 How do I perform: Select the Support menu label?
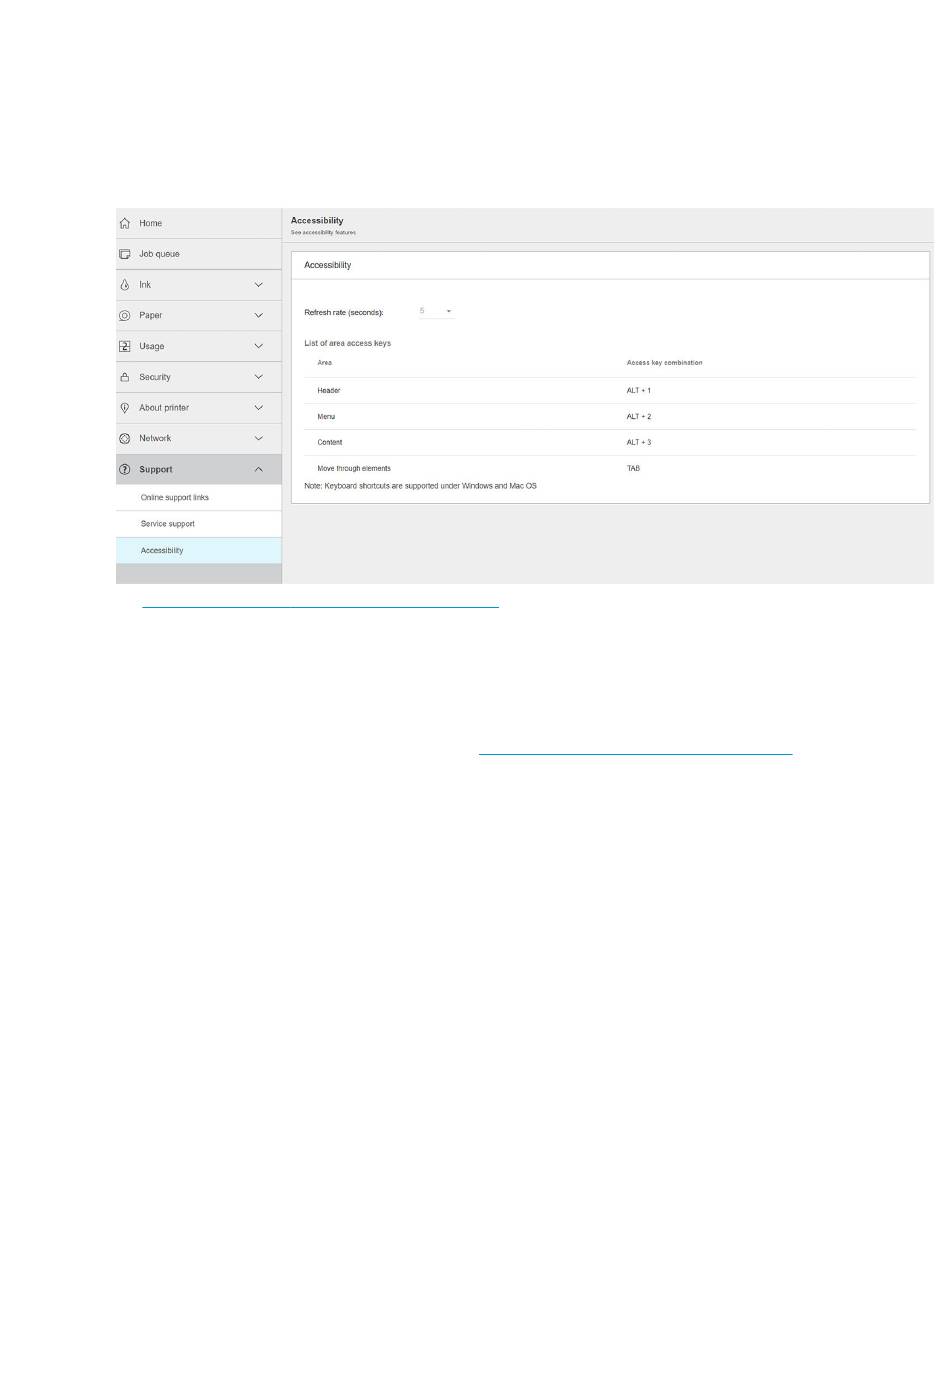[x=156, y=469]
